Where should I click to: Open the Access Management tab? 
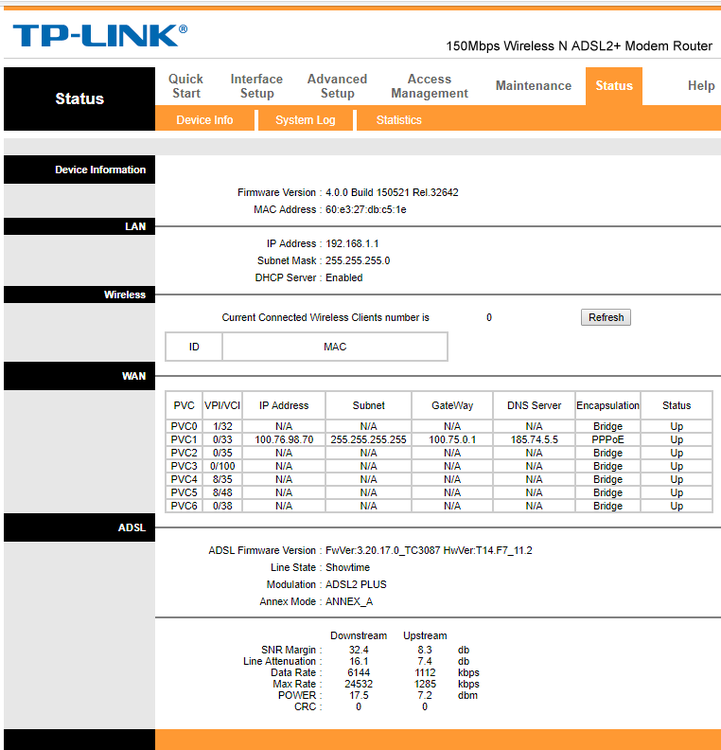429,86
